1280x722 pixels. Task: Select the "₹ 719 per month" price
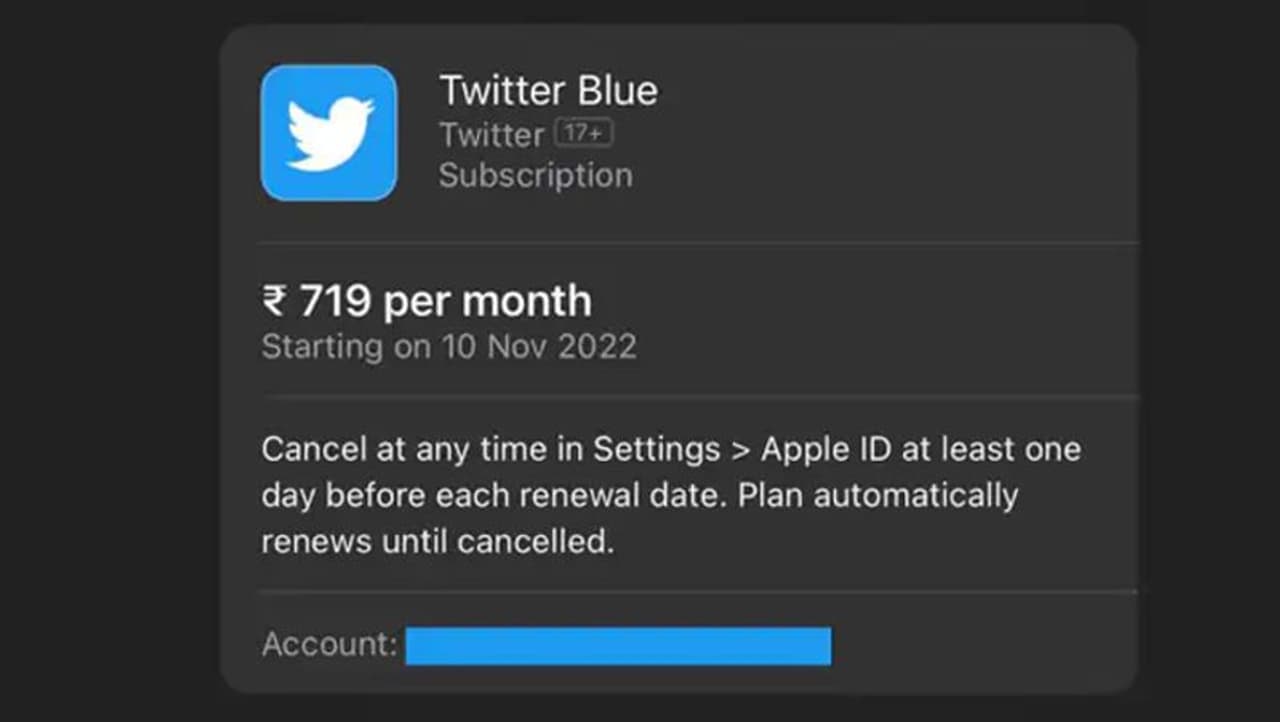pyautogui.click(x=426, y=301)
